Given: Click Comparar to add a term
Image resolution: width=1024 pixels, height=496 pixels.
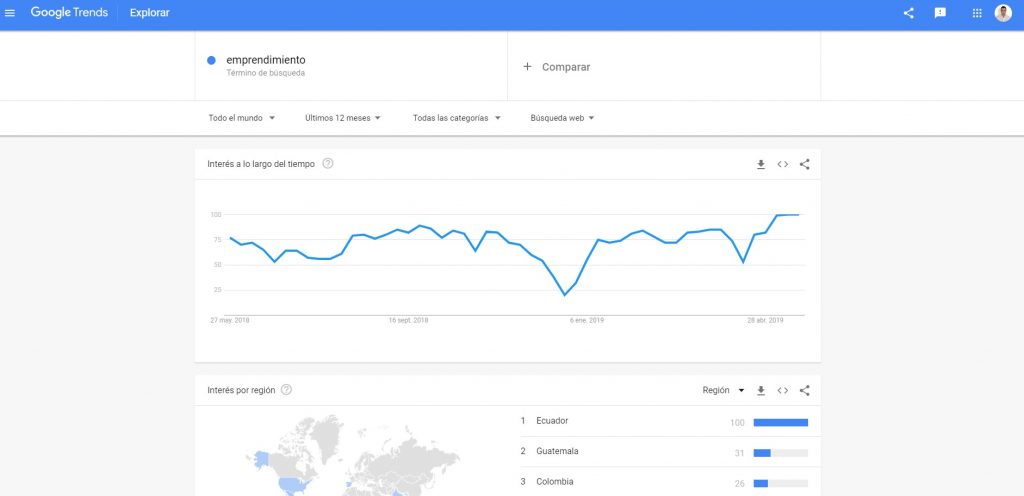Looking at the screenshot, I should [x=557, y=67].
